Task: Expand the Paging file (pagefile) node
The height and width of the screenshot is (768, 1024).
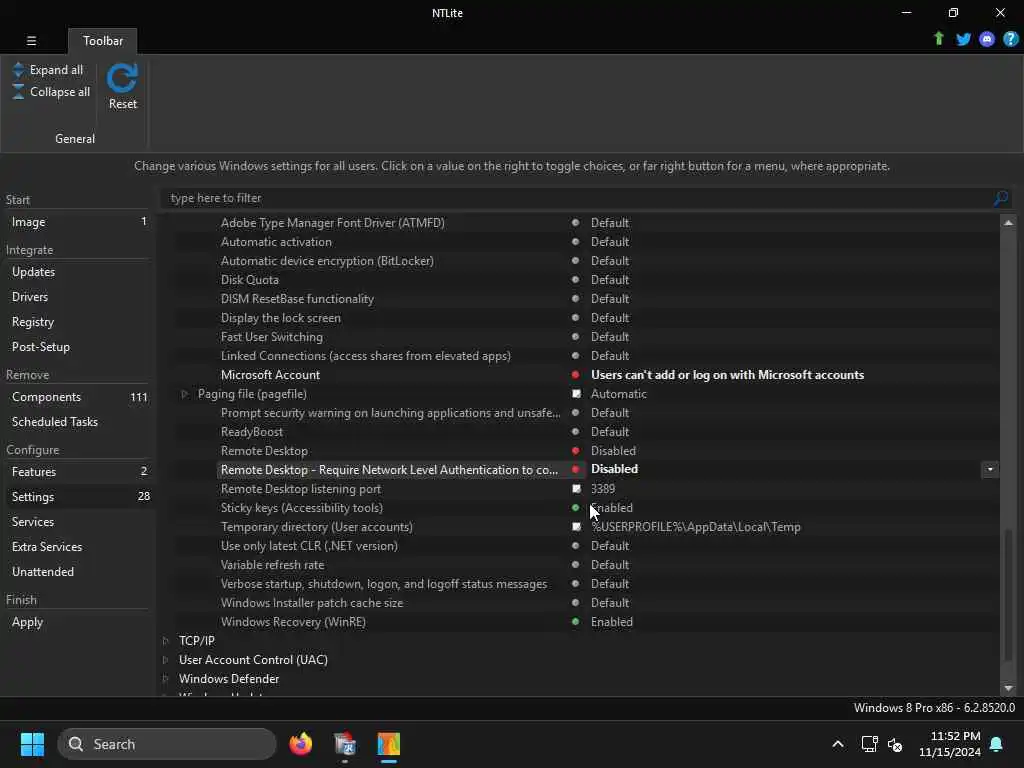Action: point(185,394)
